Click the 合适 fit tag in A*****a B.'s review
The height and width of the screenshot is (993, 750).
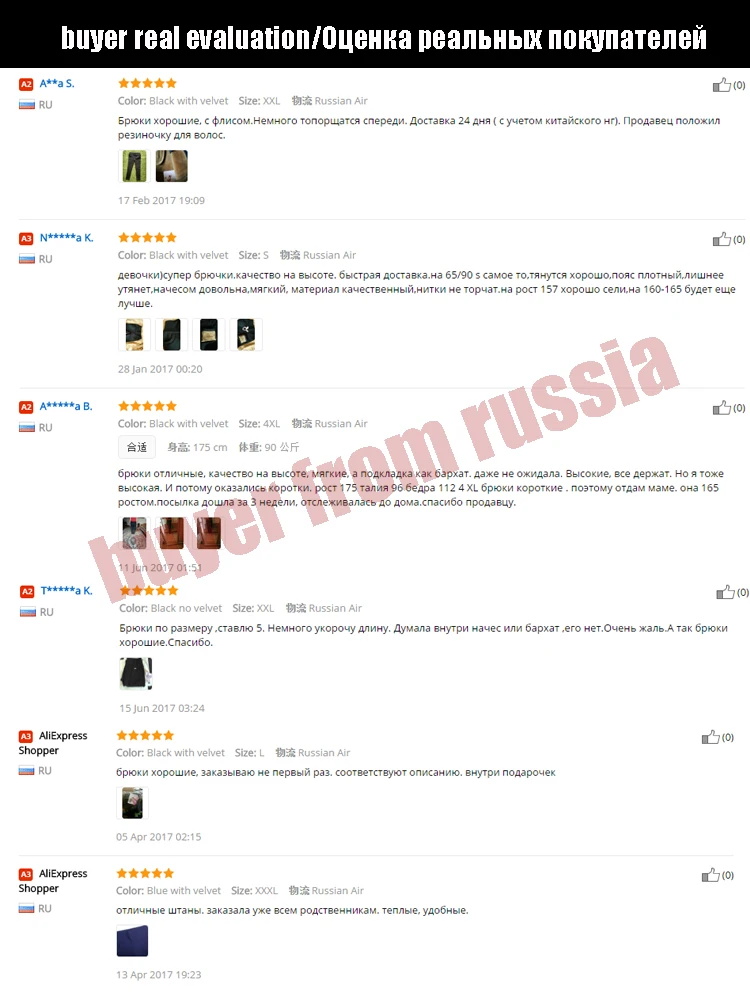(x=137, y=447)
